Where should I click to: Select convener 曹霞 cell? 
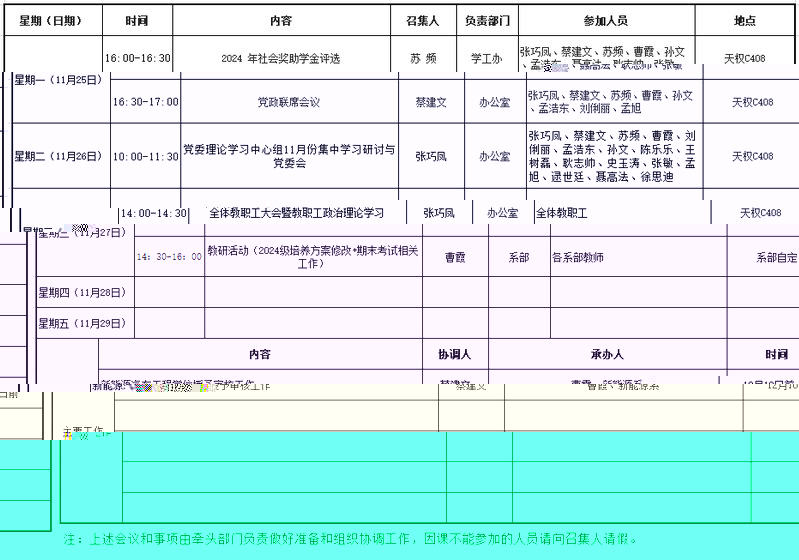coord(455,257)
